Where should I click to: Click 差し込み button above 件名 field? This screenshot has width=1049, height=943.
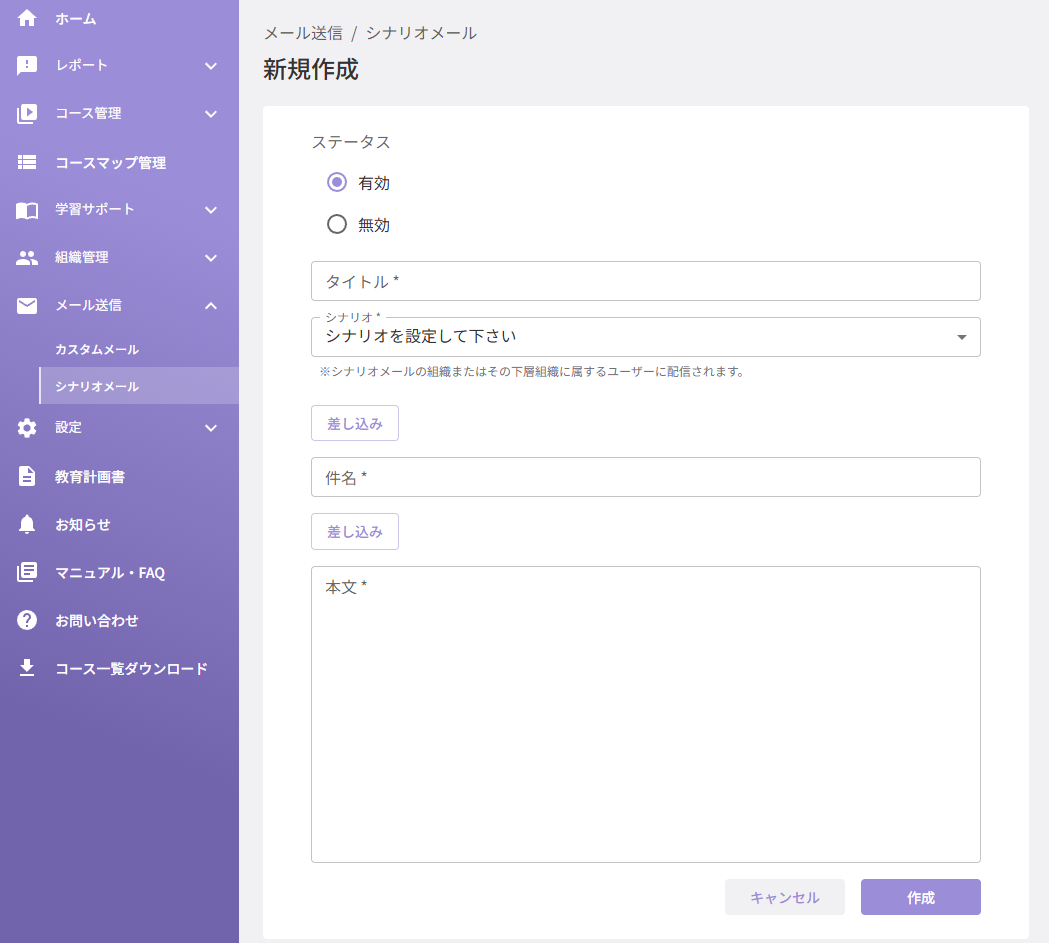pyautogui.click(x=355, y=423)
